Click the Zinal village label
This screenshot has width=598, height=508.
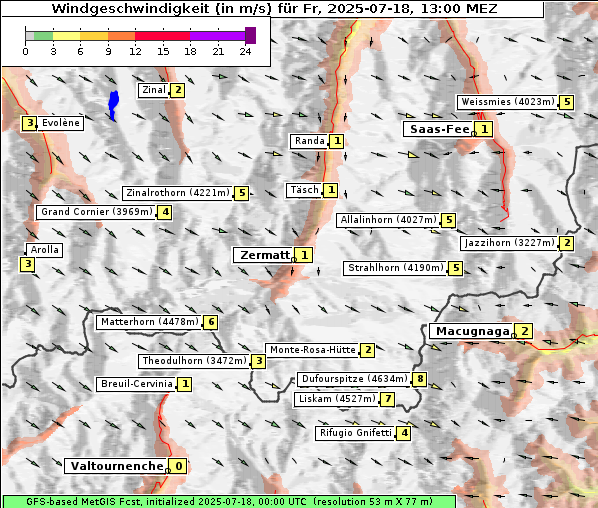[x=154, y=90]
